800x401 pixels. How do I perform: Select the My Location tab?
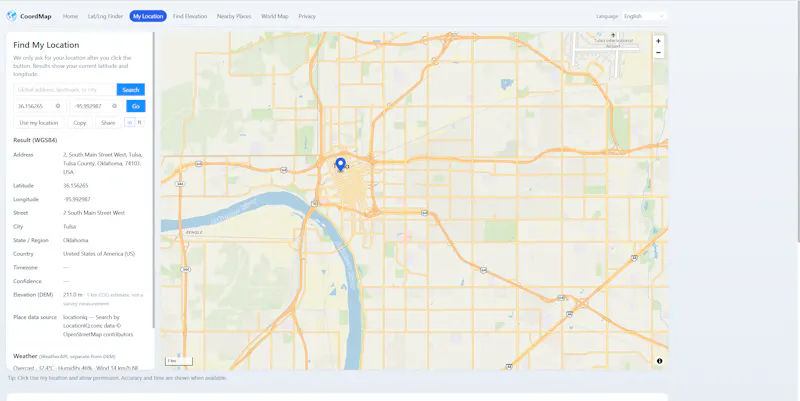pos(148,16)
